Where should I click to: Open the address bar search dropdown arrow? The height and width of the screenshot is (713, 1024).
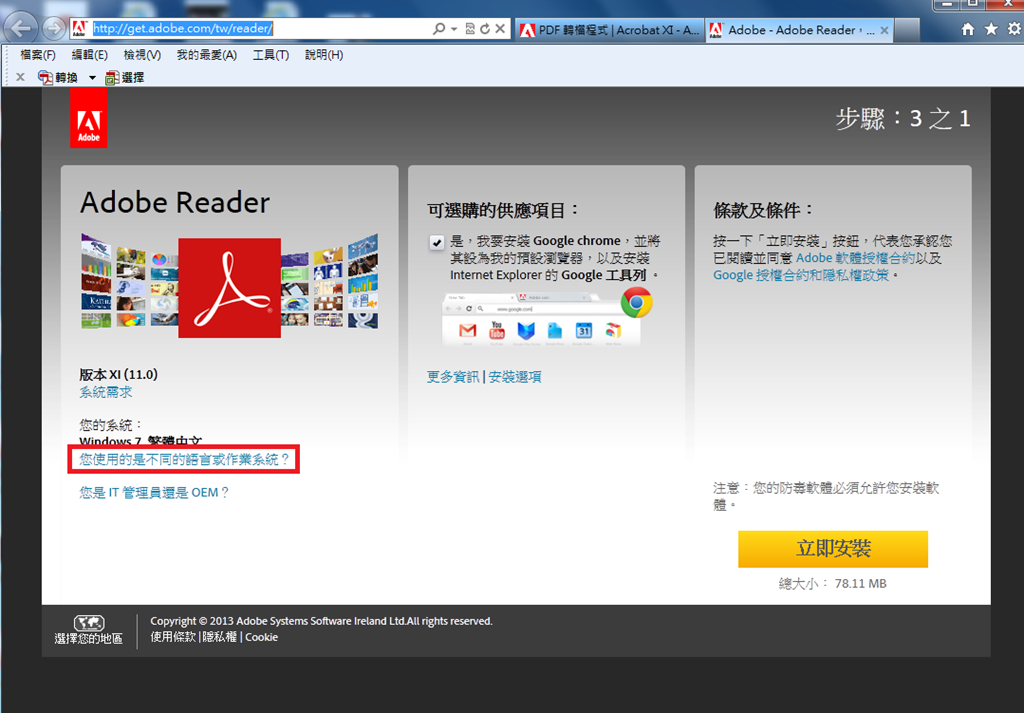454,29
